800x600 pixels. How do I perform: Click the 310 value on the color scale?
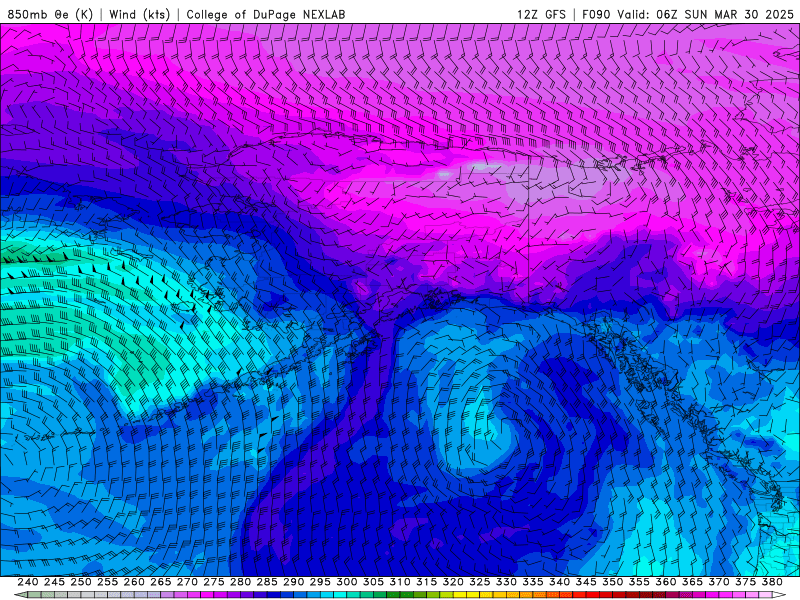(399, 582)
